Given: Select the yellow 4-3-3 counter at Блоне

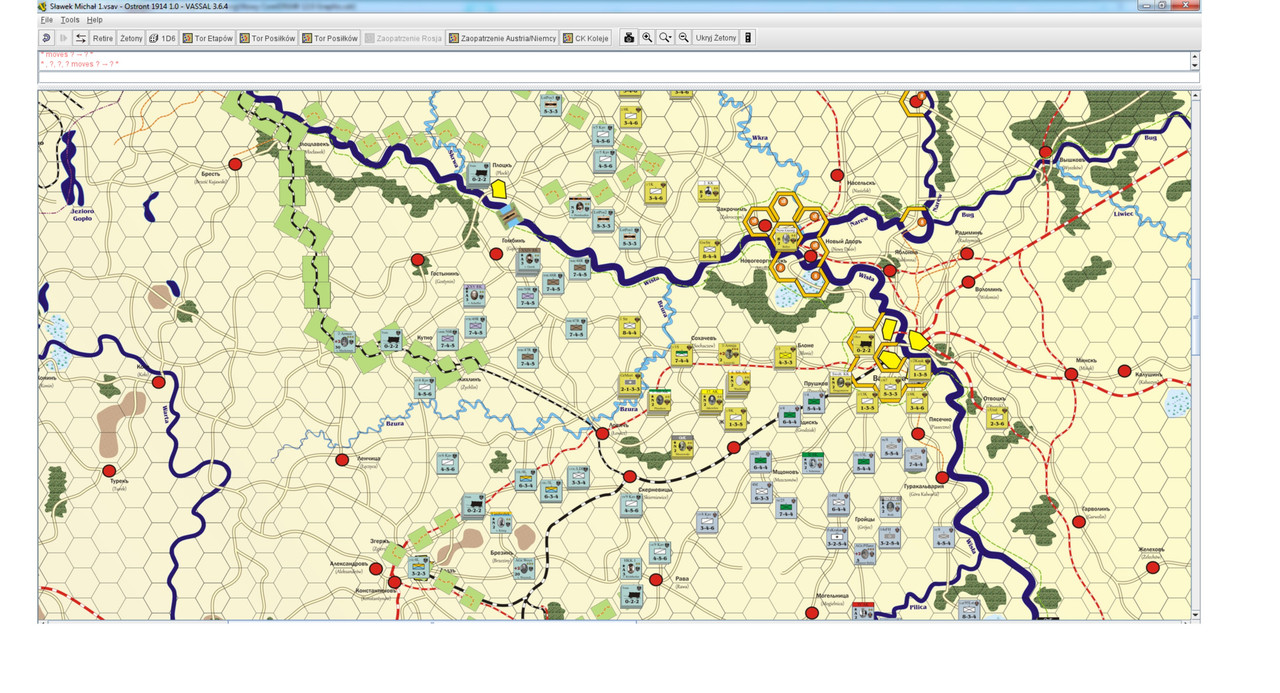Looking at the screenshot, I should click(x=784, y=356).
